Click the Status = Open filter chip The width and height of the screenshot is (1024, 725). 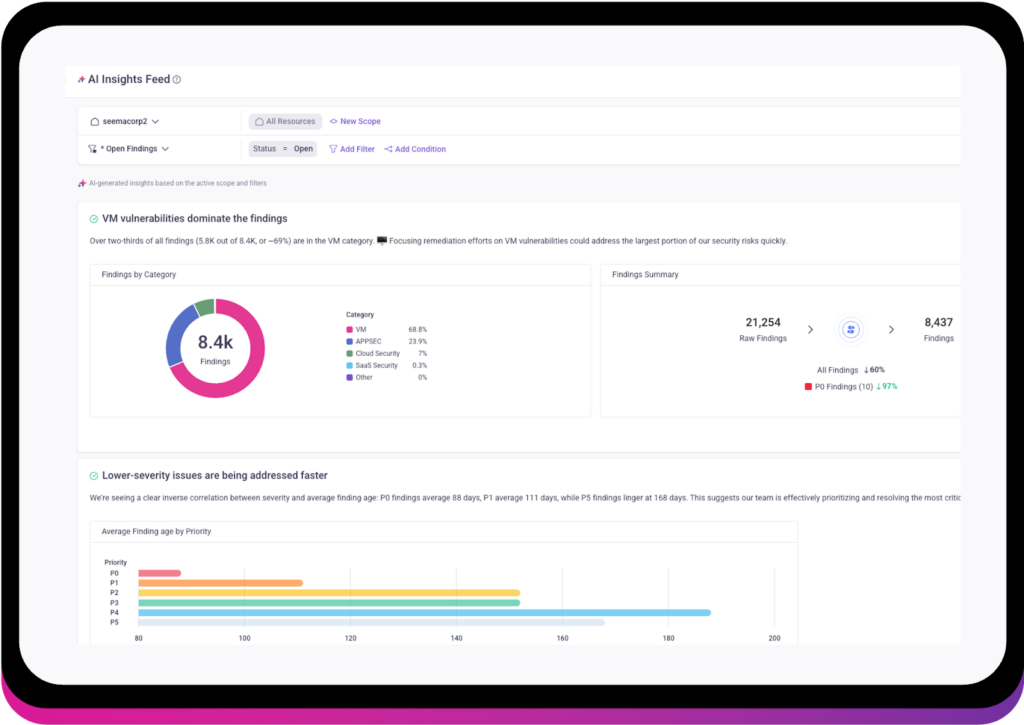[283, 149]
